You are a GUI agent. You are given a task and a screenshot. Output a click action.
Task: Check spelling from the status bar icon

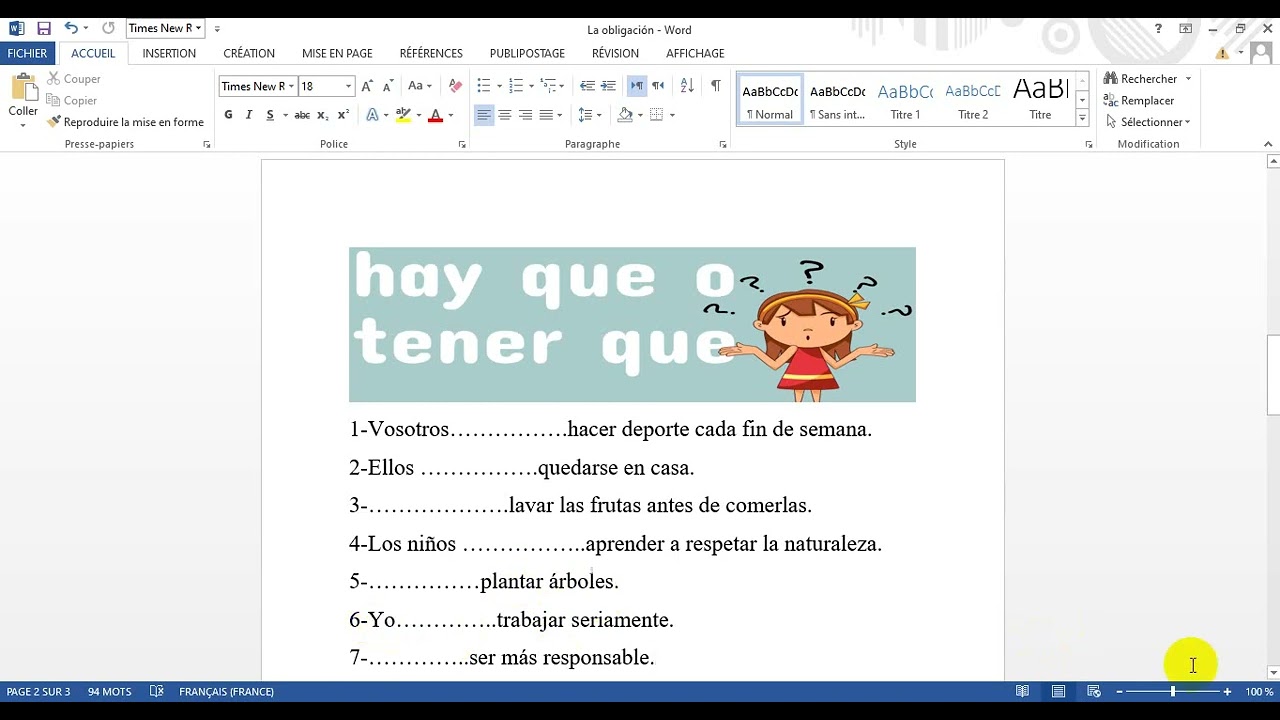click(x=156, y=691)
